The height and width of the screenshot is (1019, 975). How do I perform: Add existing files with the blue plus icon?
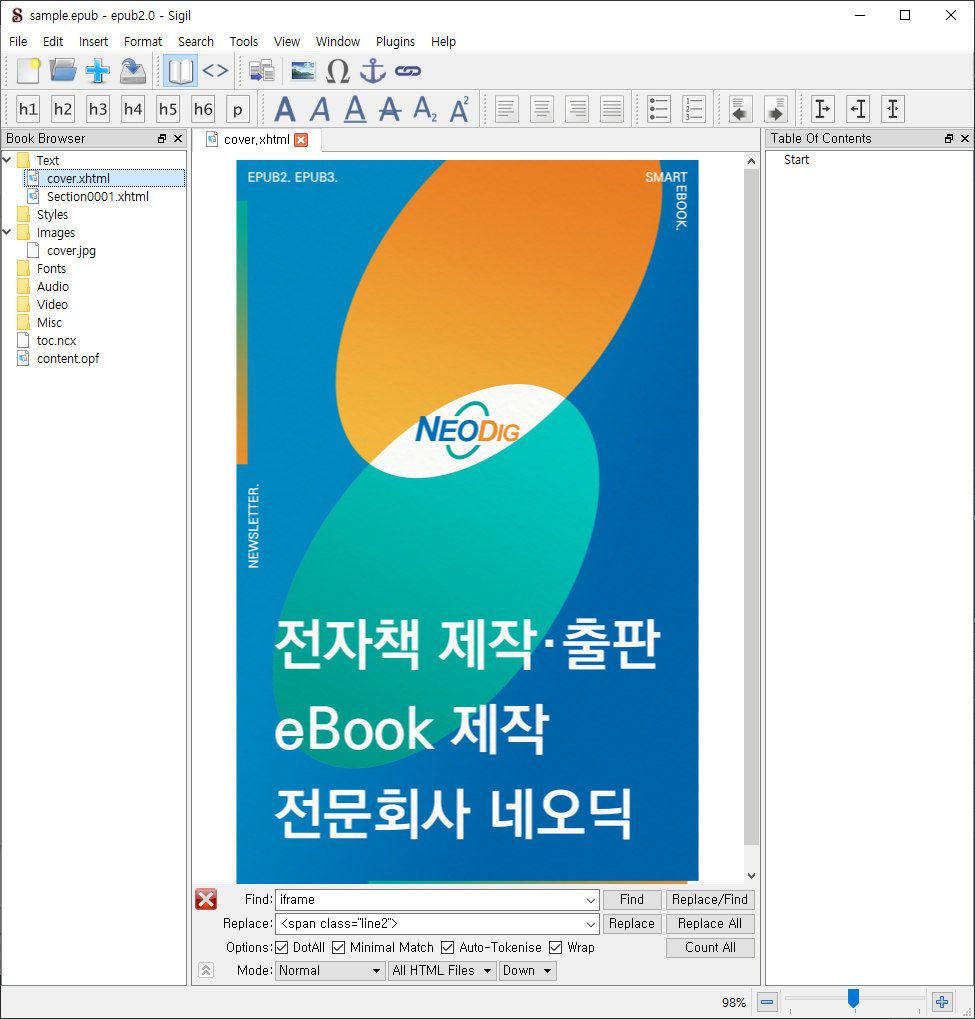98,71
